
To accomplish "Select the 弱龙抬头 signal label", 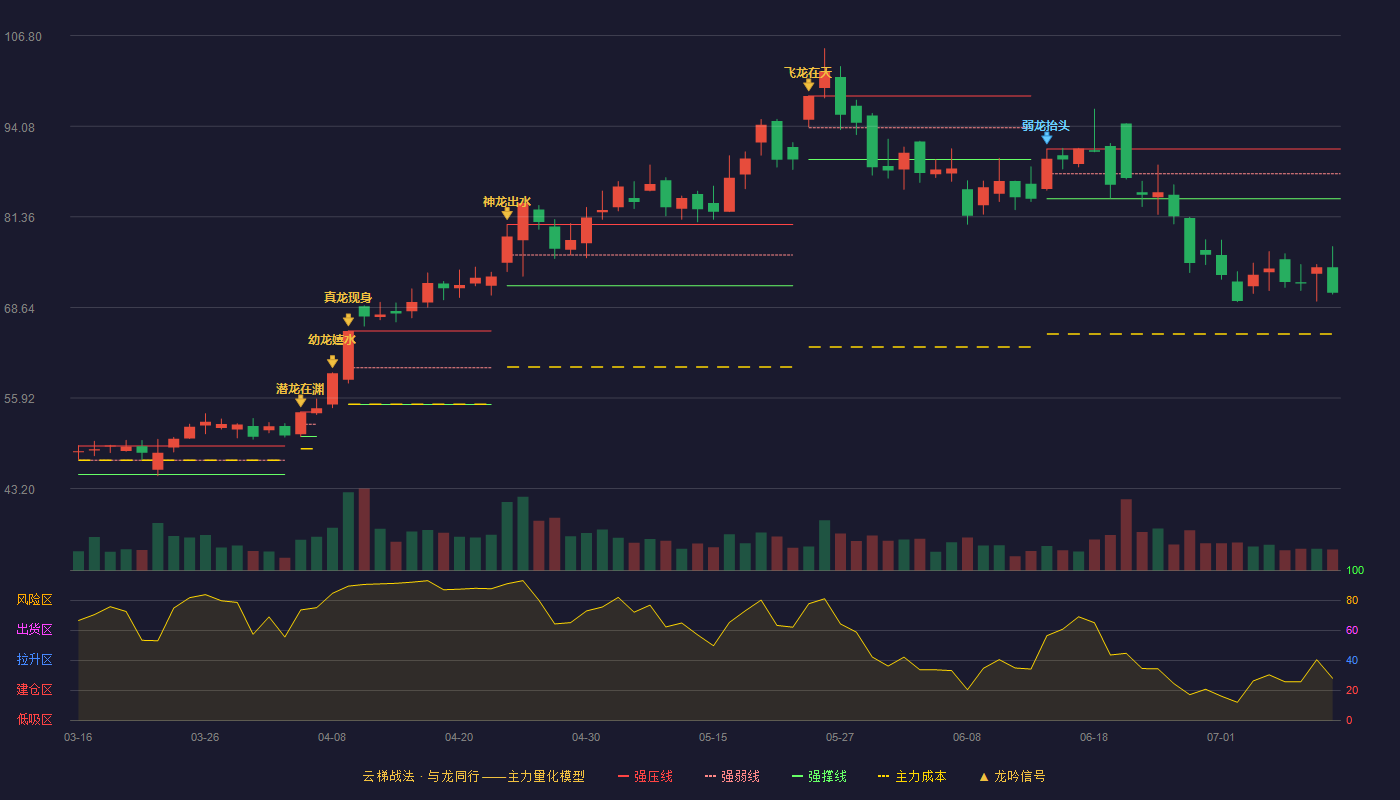I will click(1046, 125).
